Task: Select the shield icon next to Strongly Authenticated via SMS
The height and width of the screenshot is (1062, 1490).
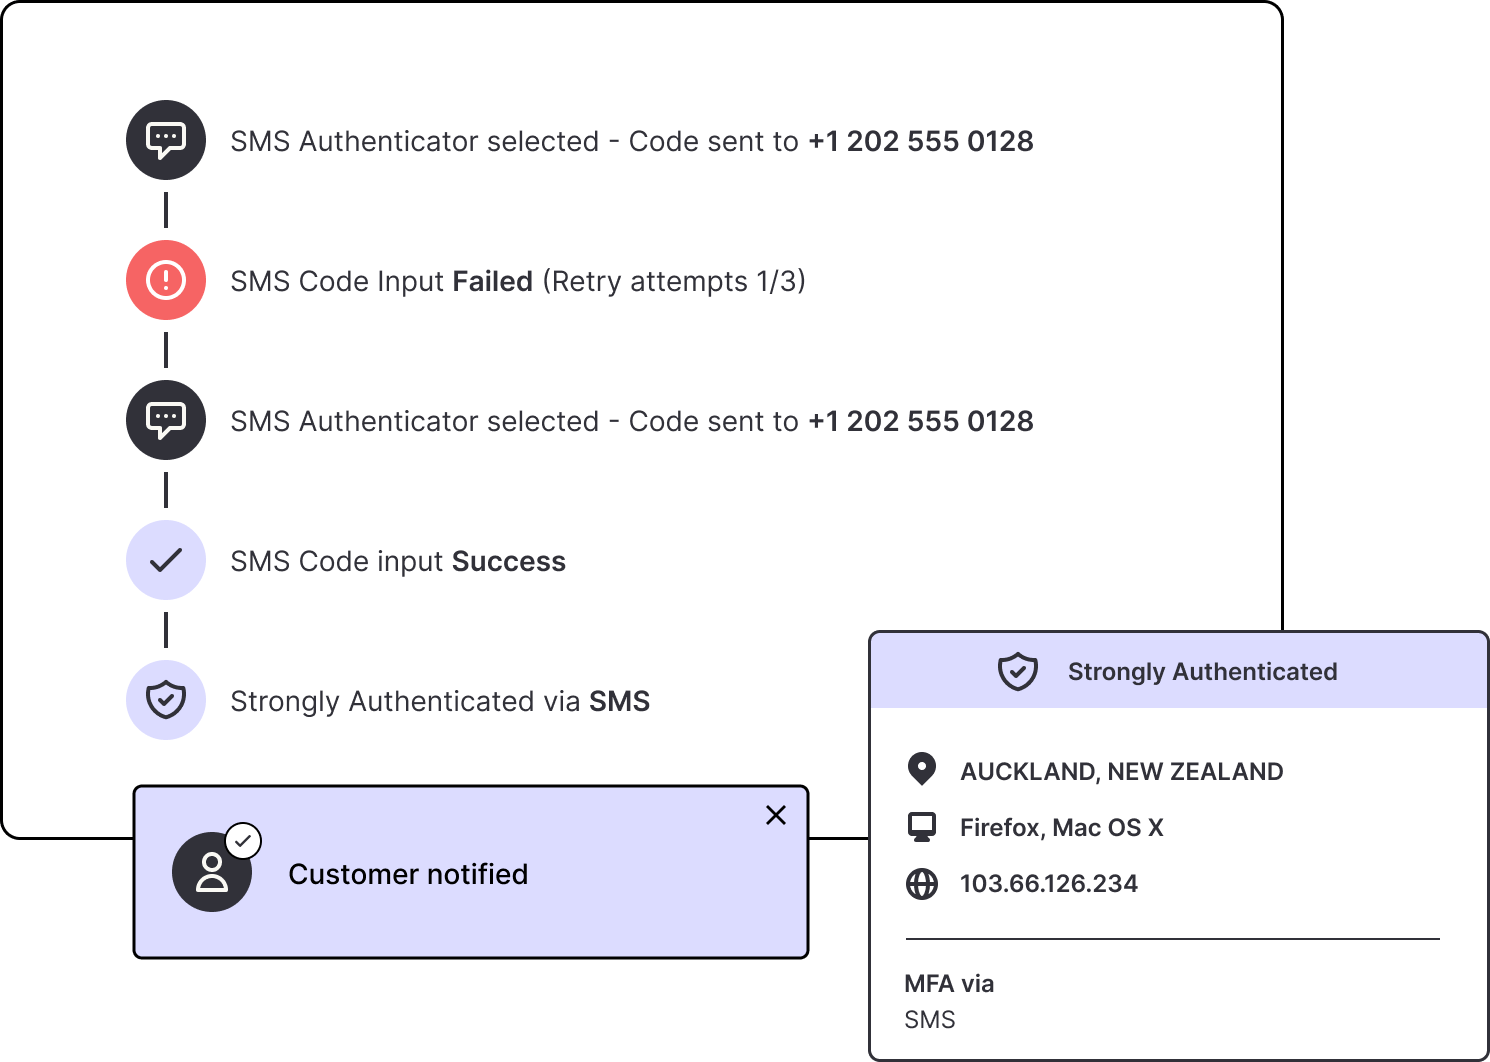Action: click(x=165, y=700)
